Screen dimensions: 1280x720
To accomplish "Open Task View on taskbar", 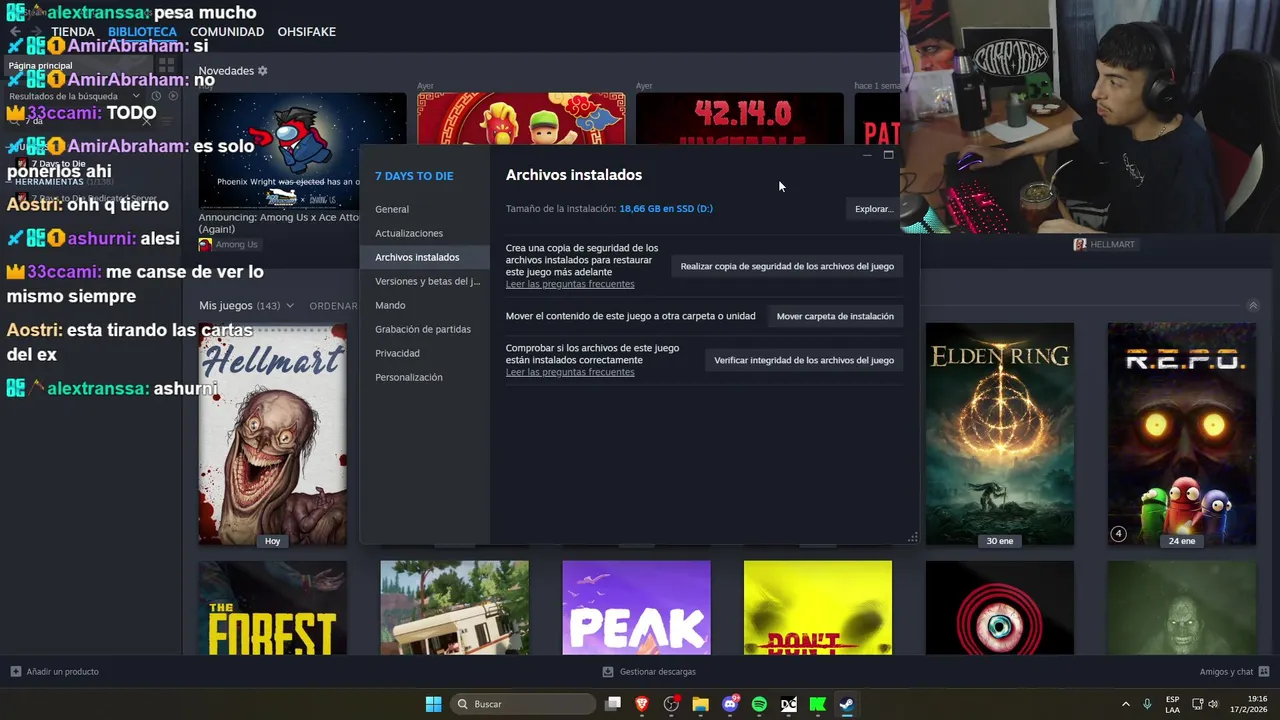I will pos(613,704).
